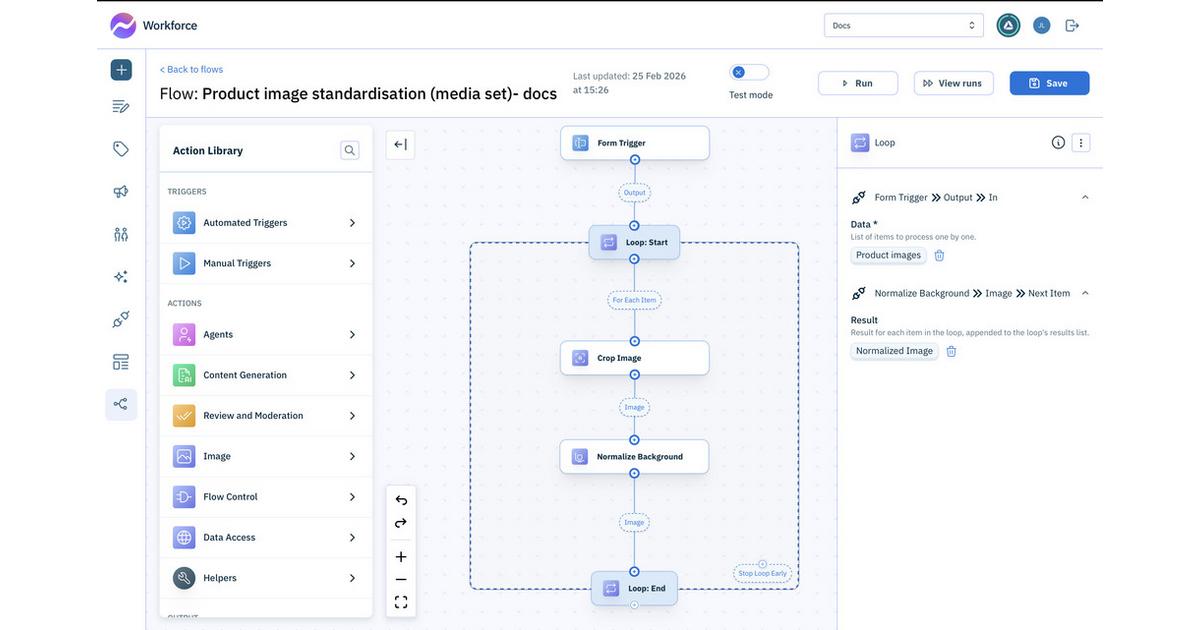Open the three-dot menu in Loop panel
Image resolution: width=1200 pixels, height=630 pixels.
pos(1081,143)
